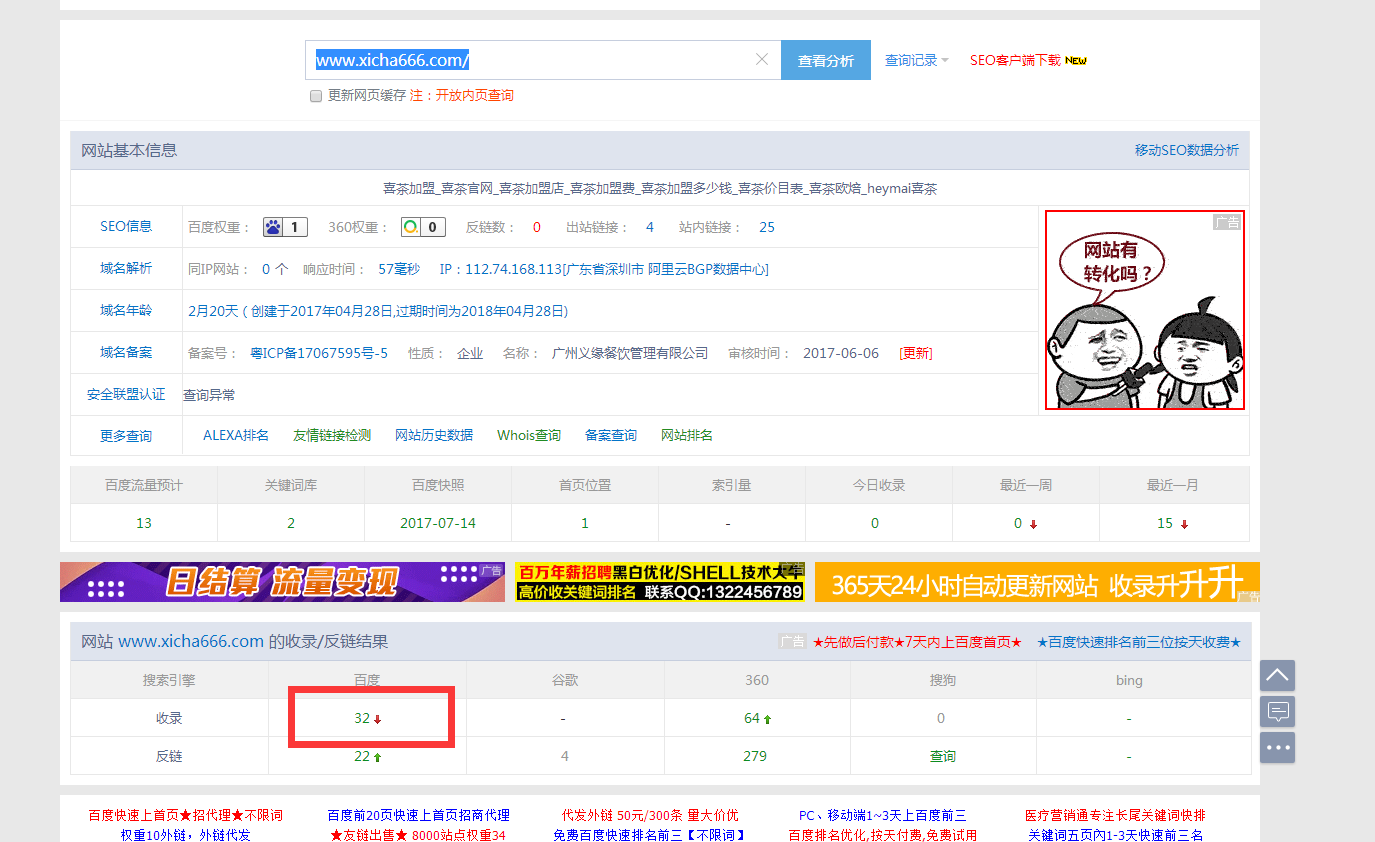Click the 查看分析 button
This screenshot has width=1375, height=842.
826,60
